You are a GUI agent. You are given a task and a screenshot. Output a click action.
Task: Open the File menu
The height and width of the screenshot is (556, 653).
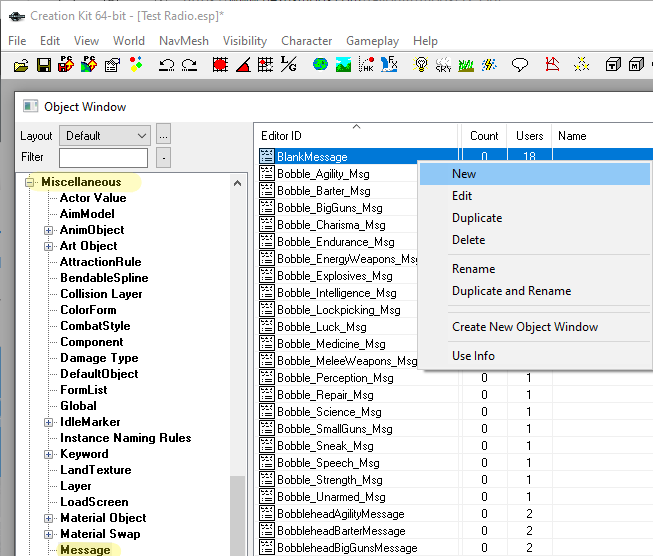17,41
